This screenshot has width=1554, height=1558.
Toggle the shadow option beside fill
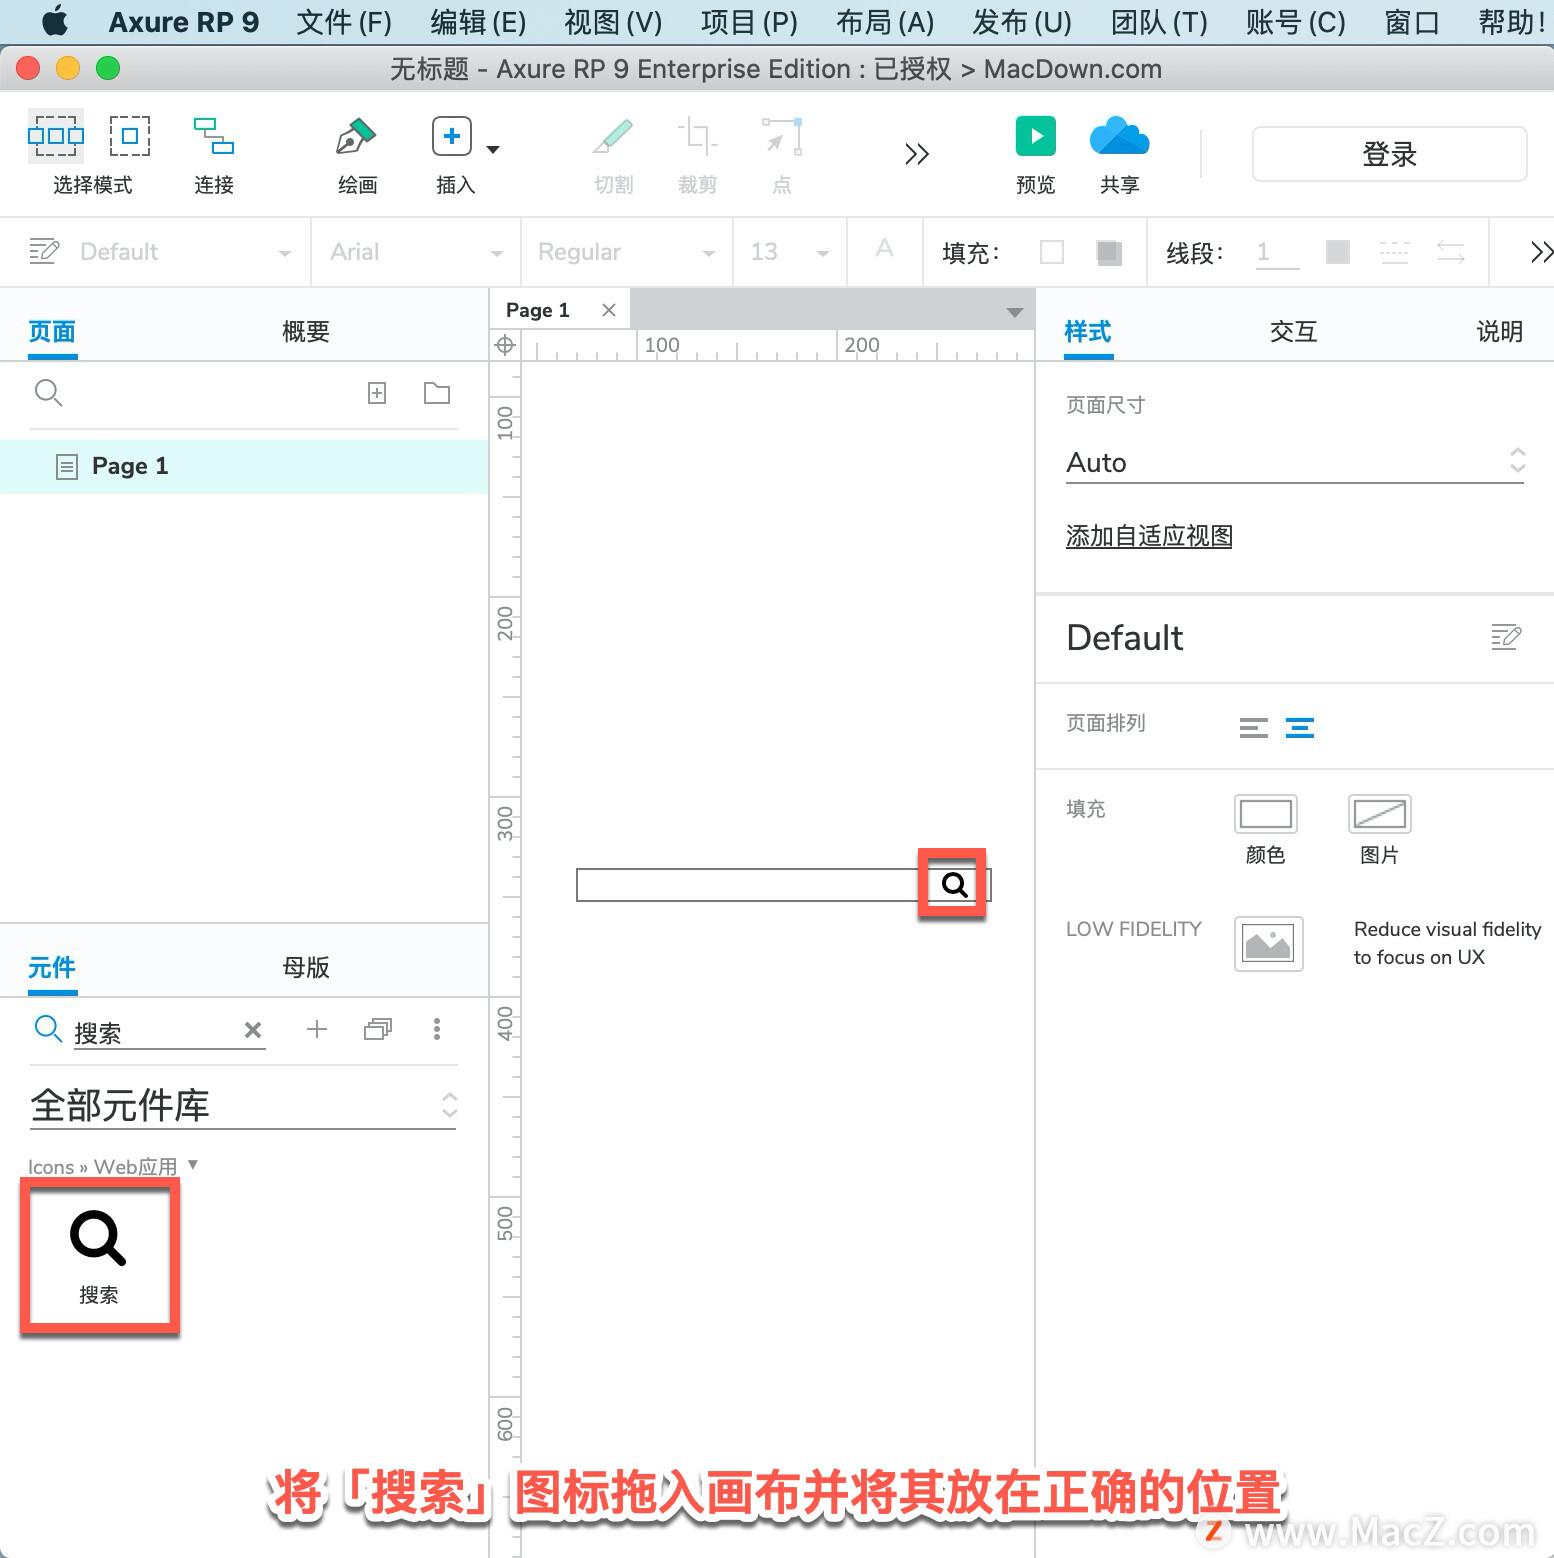click(1108, 252)
